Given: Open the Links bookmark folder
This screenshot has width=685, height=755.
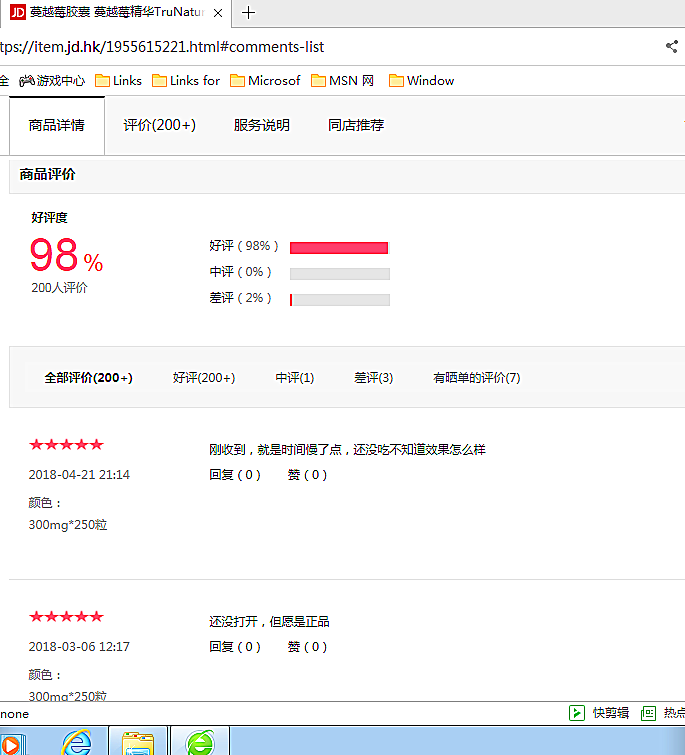Looking at the screenshot, I should coord(117,81).
